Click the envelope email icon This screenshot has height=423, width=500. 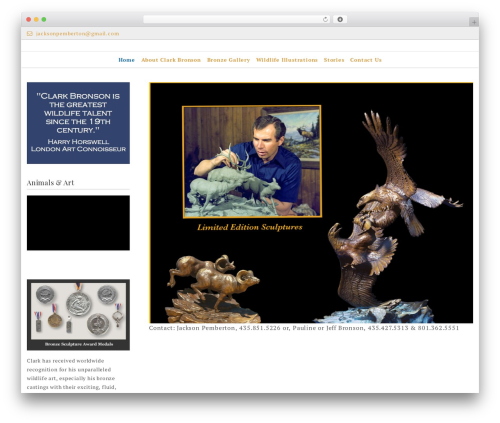30,34
